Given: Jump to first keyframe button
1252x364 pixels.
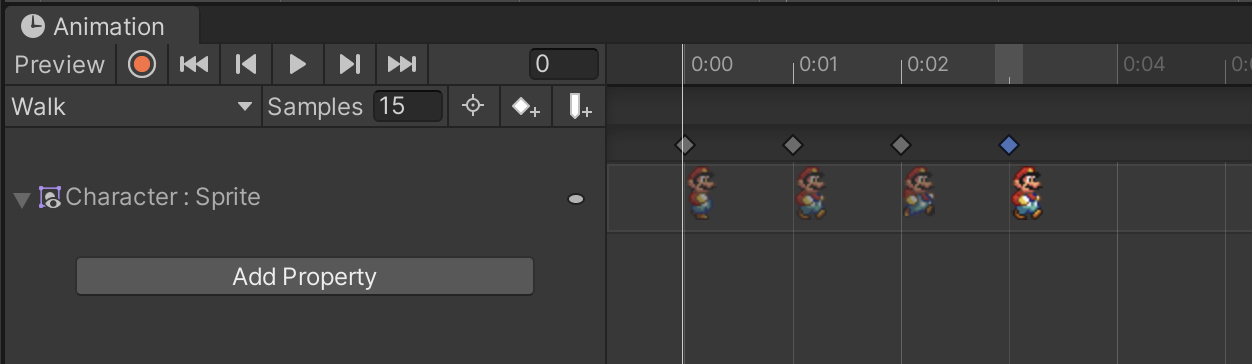Looking at the screenshot, I should (194, 64).
